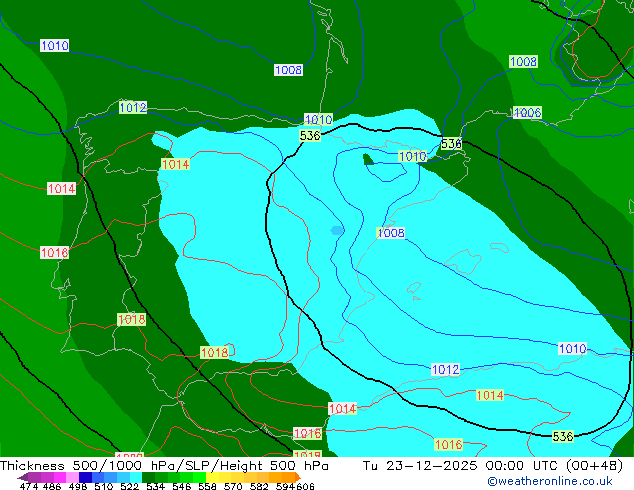Click the legend value 474

pyautogui.click(x=29, y=486)
